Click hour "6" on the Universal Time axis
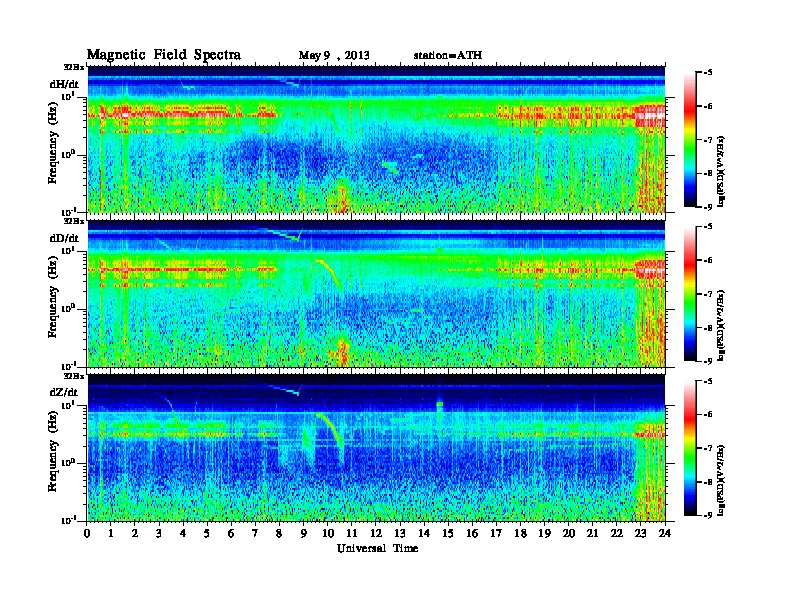 pyautogui.click(x=231, y=533)
